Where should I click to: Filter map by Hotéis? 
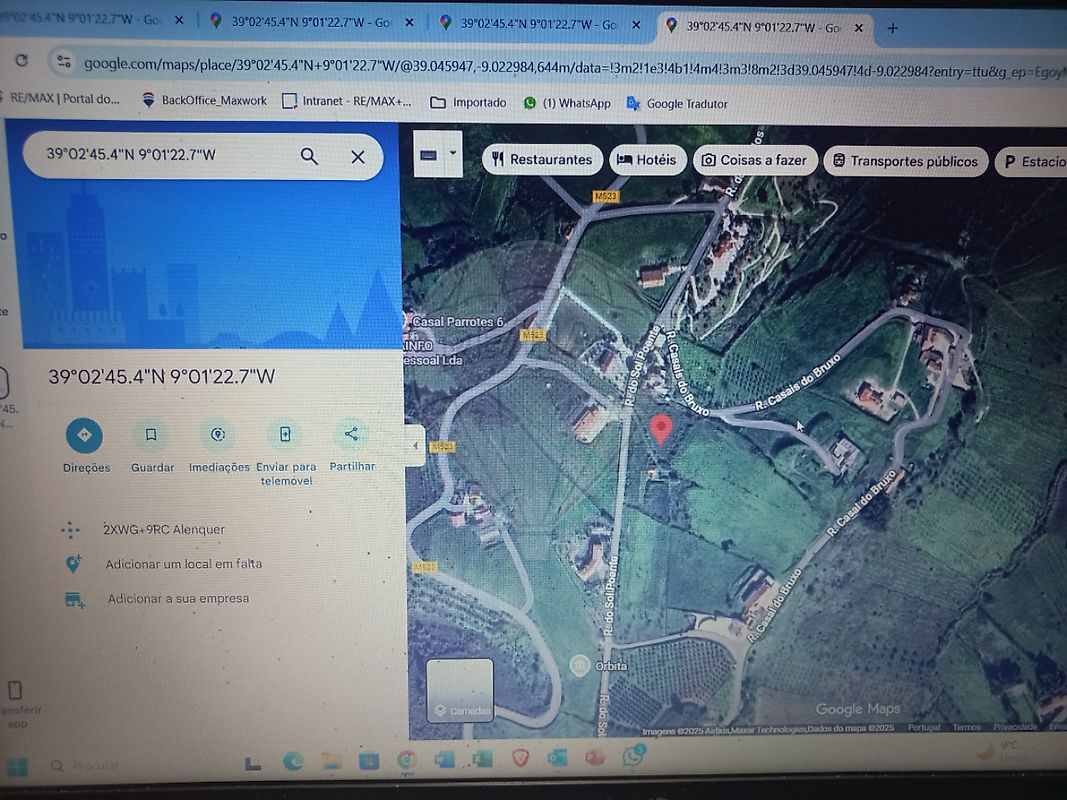(646, 160)
